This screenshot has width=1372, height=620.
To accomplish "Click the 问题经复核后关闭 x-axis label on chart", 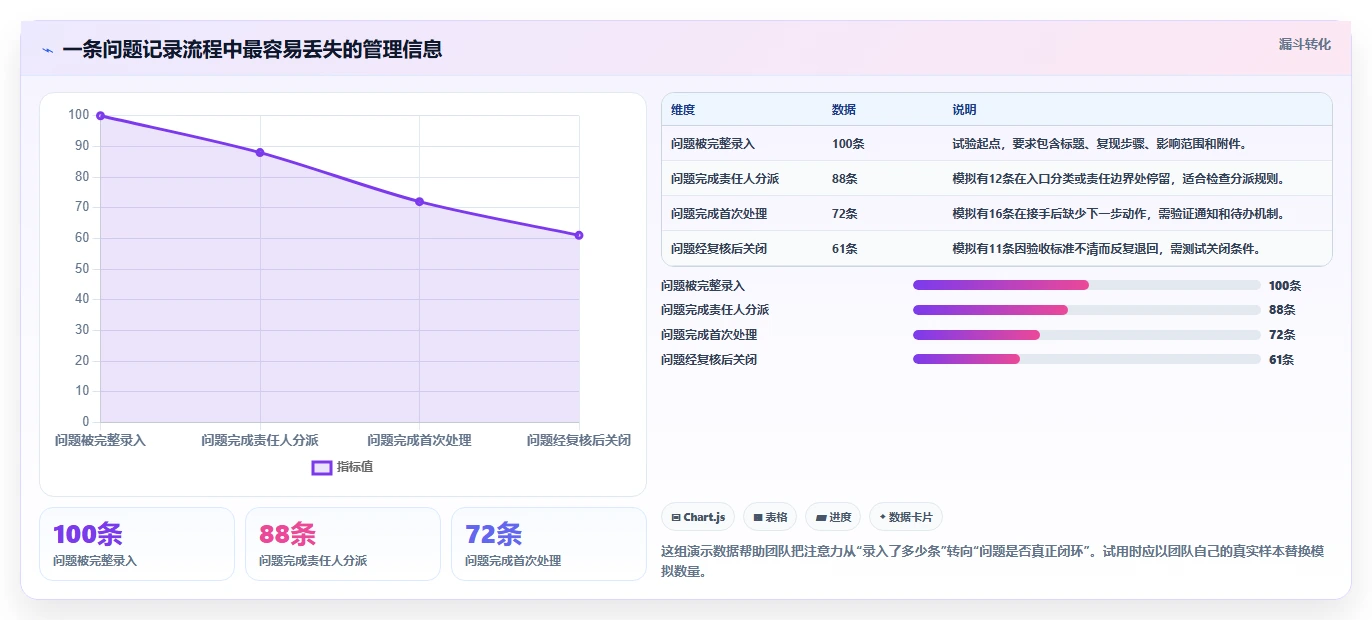I will [x=579, y=441].
